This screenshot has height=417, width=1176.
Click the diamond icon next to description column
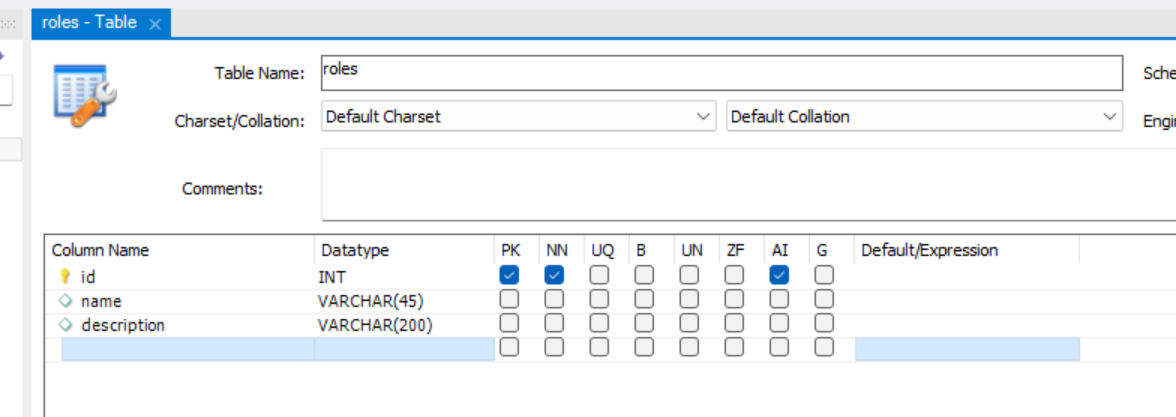66,325
